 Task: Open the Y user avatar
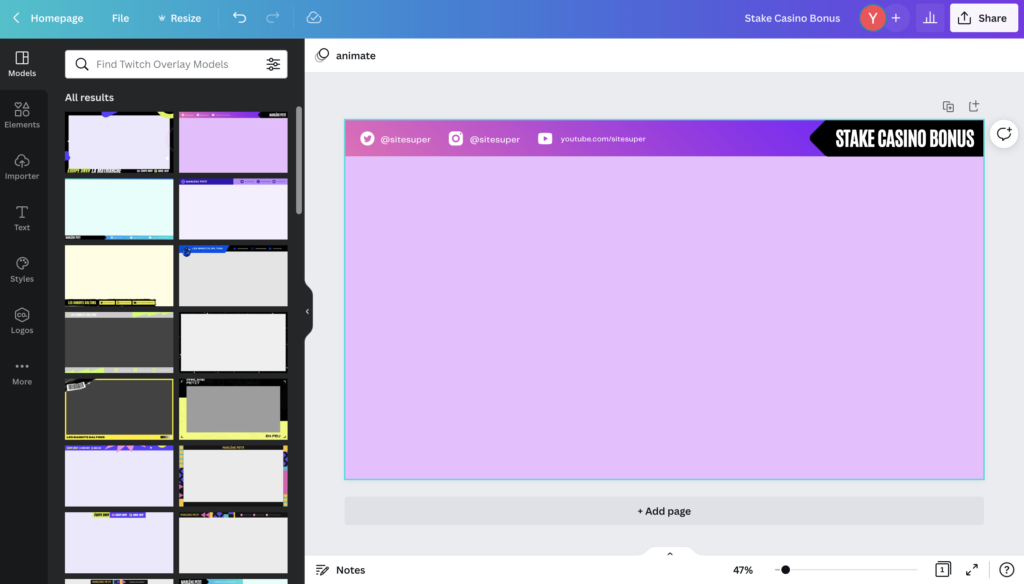[x=872, y=18]
